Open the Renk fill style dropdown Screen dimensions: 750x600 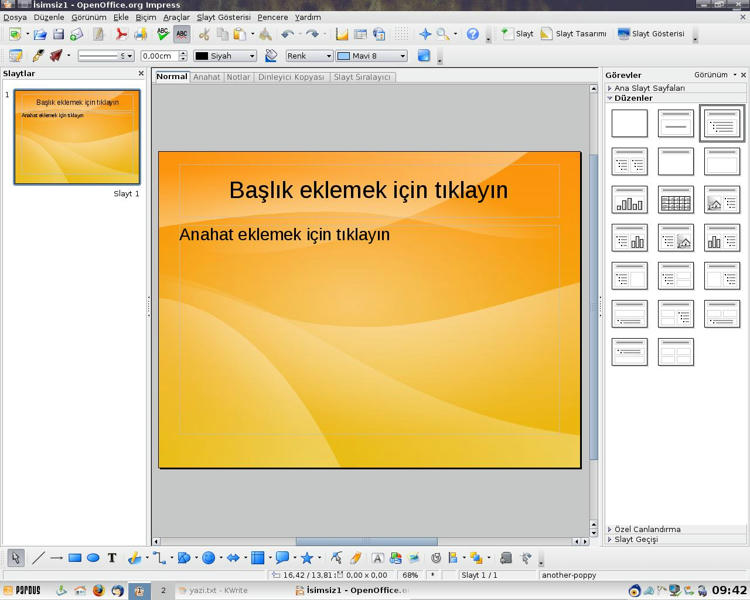(309, 56)
